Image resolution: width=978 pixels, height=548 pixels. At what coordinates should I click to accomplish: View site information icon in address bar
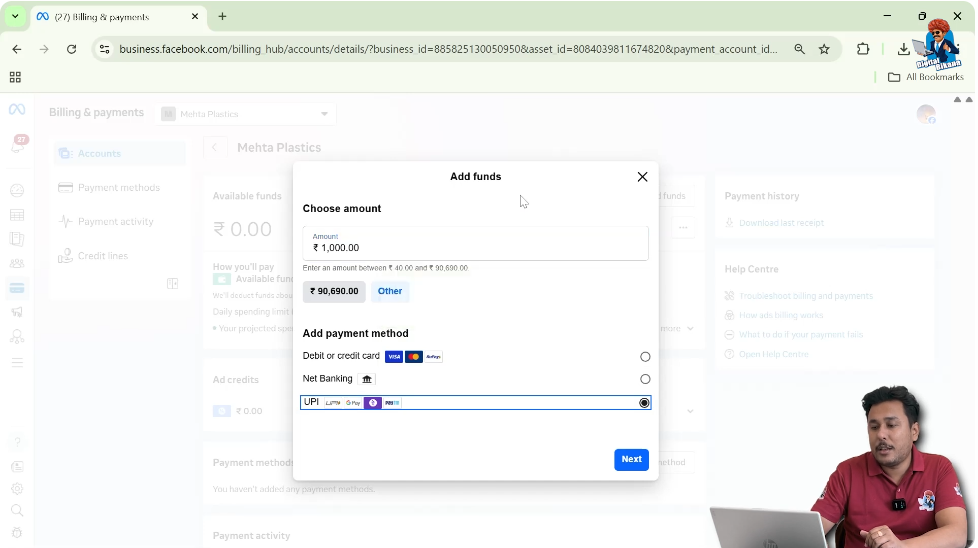pos(105,49)
